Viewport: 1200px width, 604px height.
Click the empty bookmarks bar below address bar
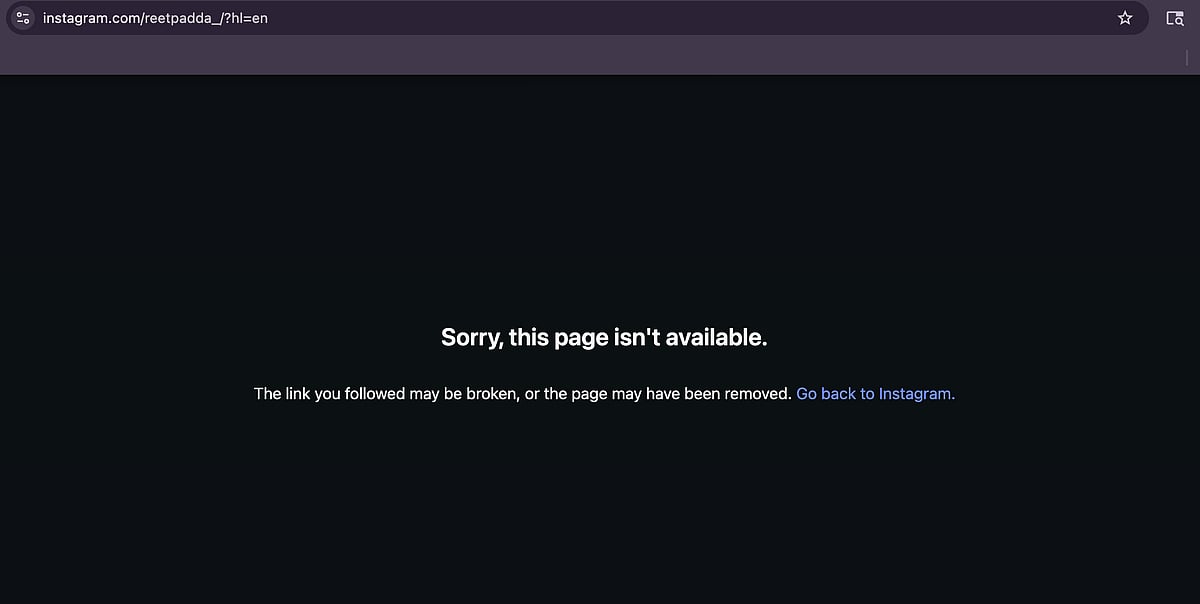590,57
